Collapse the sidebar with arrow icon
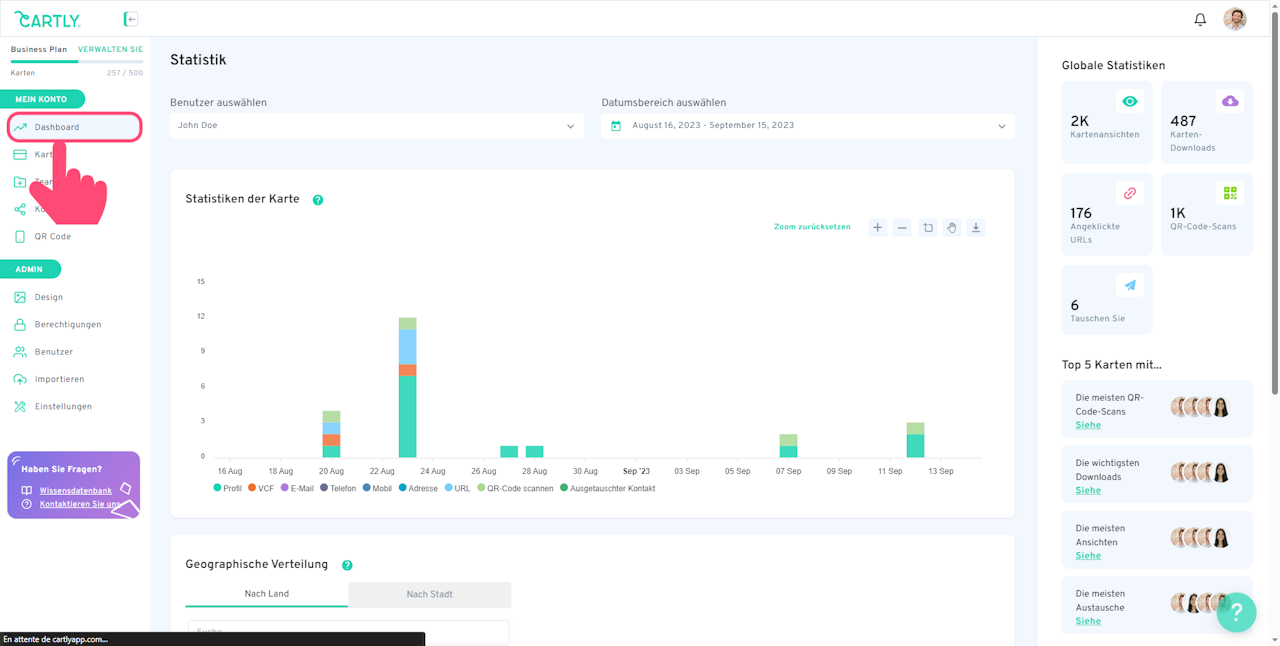The height and width of the screenshot is (646, 1280). (x=131, y=19)
